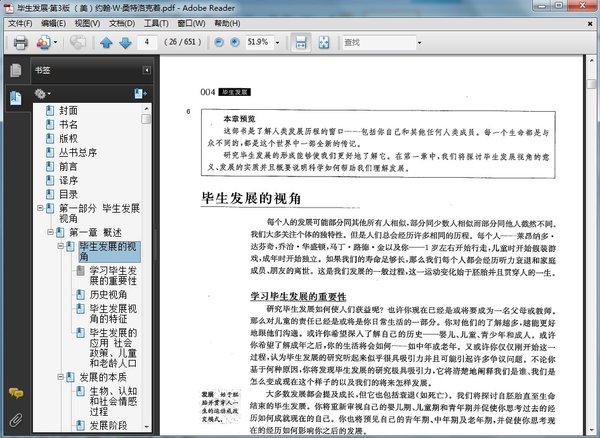Open the 视图(V) menu
This screenshot has height=438, width=600.
coord(87,23)
